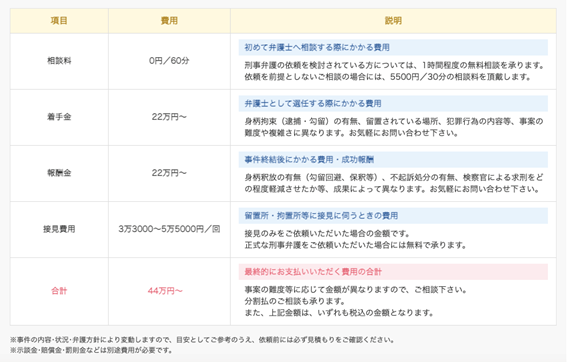Click the red 44万円〜 total fee
The width and height of the screenshot is (567, 362).
click(165, 291)
